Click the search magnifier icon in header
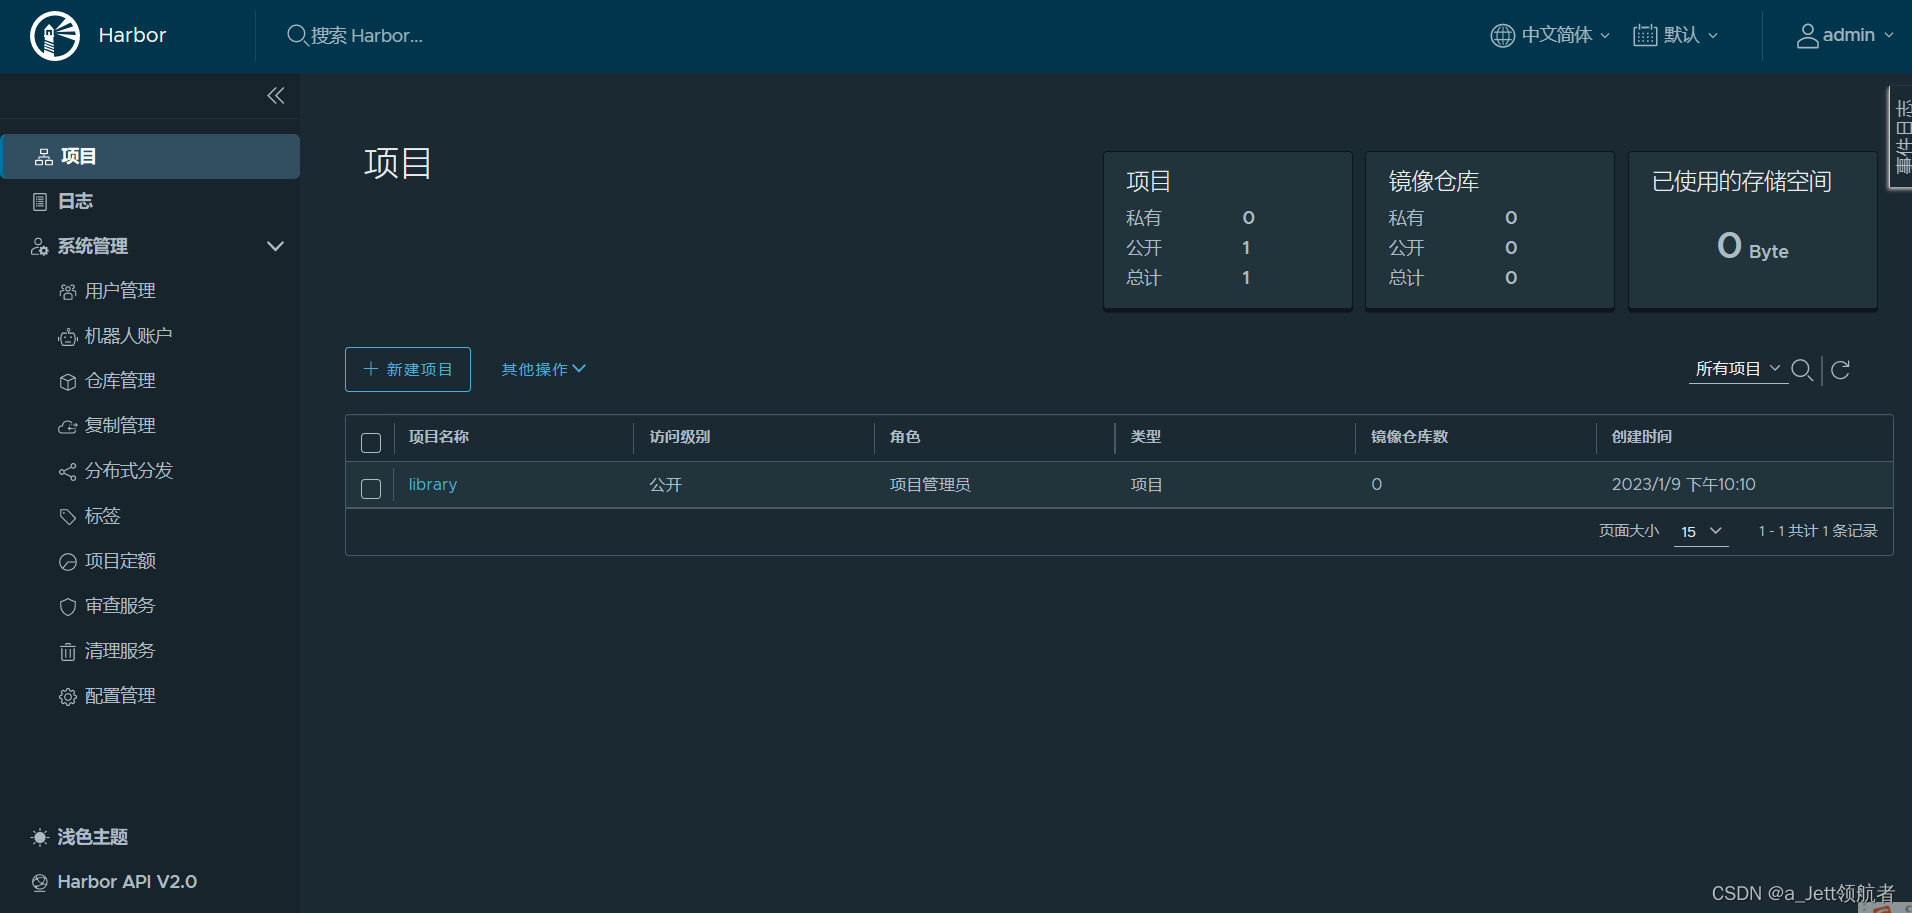The height and width of the screenshot is (913, 1912). (x=297, y=35)
